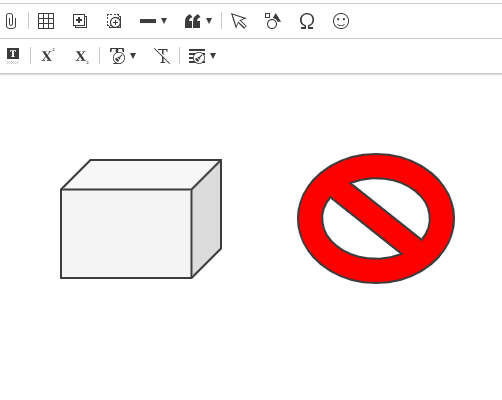The width and height of the screenshot is (502, 400).
Task: Toggle superscript formatting
Action: coord(48,56)
